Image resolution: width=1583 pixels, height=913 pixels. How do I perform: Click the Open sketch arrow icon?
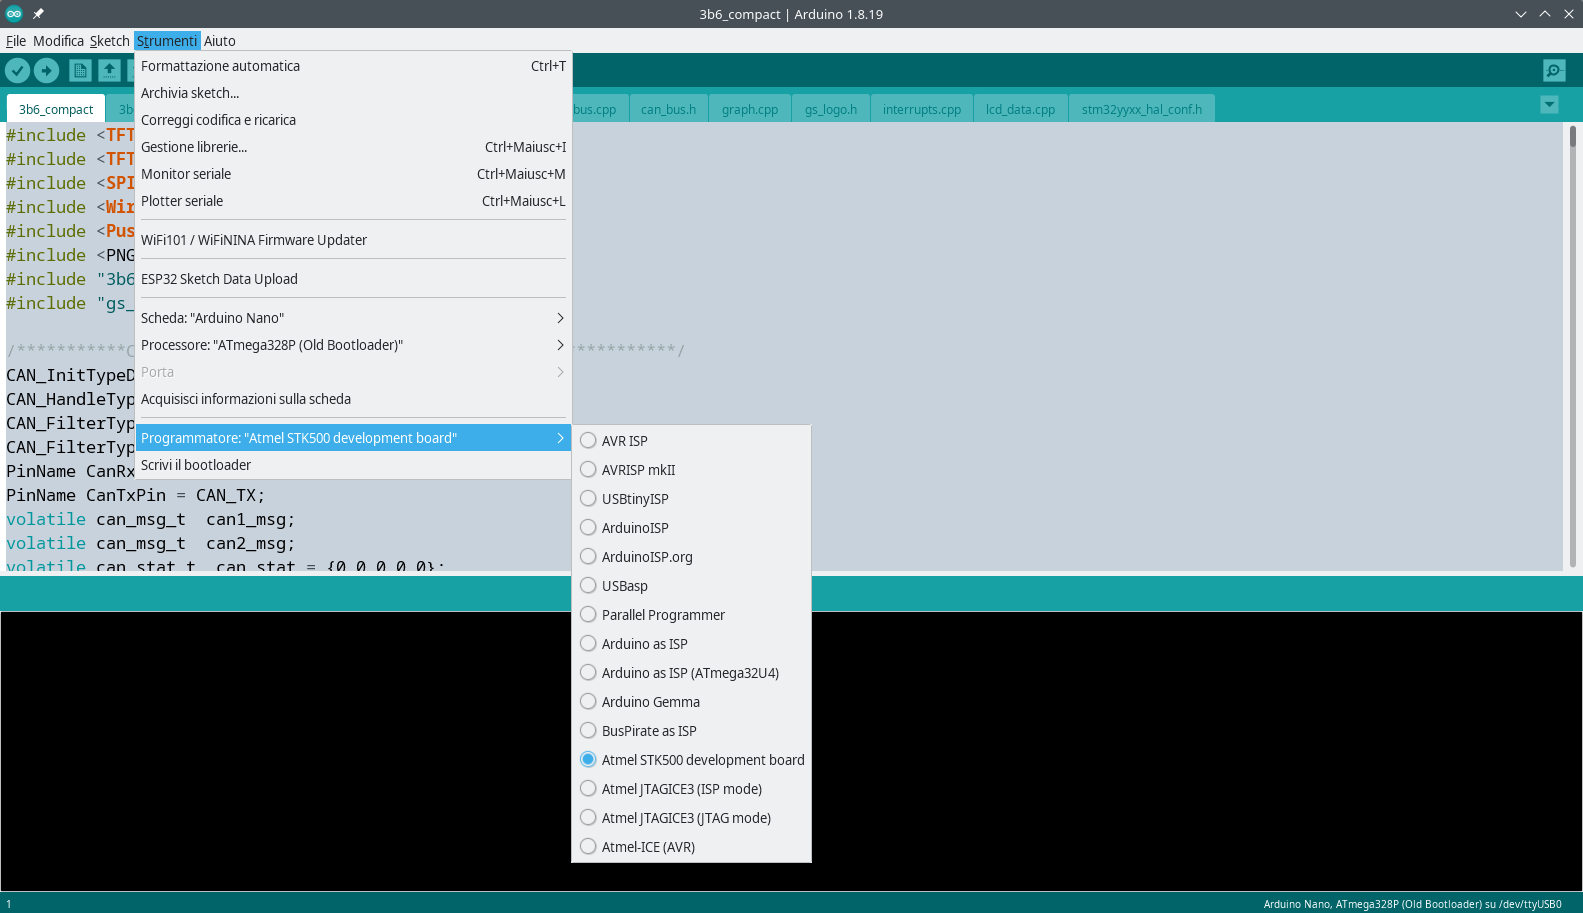[109, 70]
